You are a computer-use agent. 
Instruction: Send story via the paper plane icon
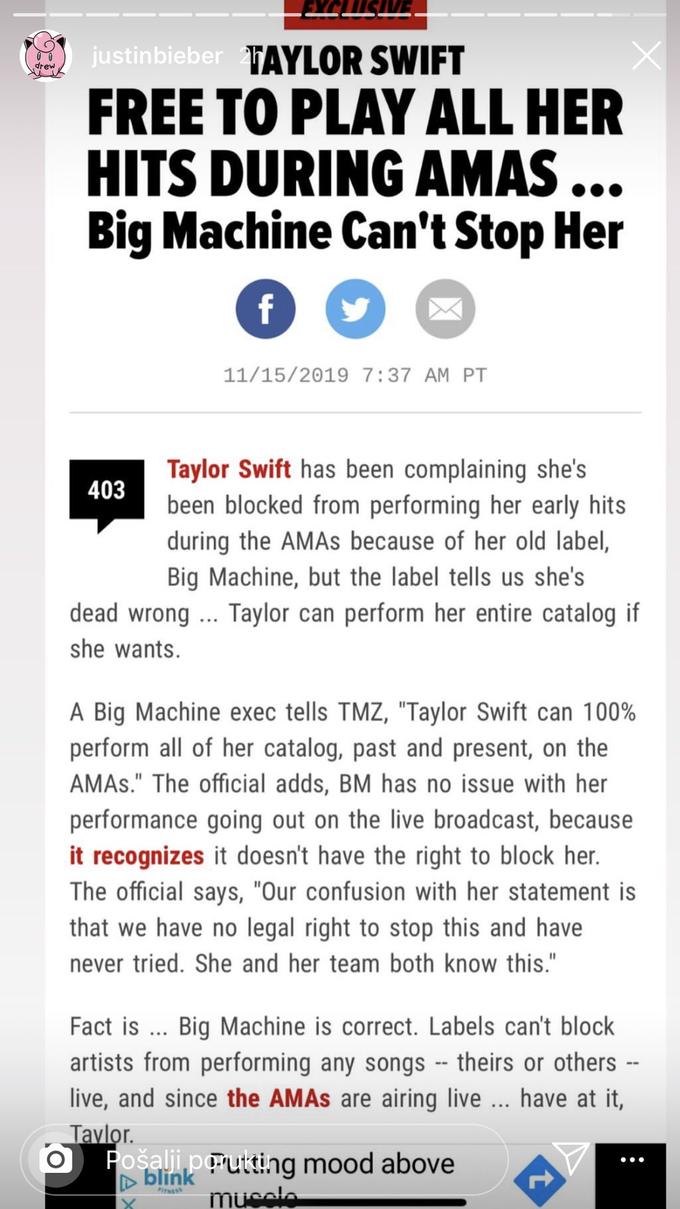[x=571, y=1157]
